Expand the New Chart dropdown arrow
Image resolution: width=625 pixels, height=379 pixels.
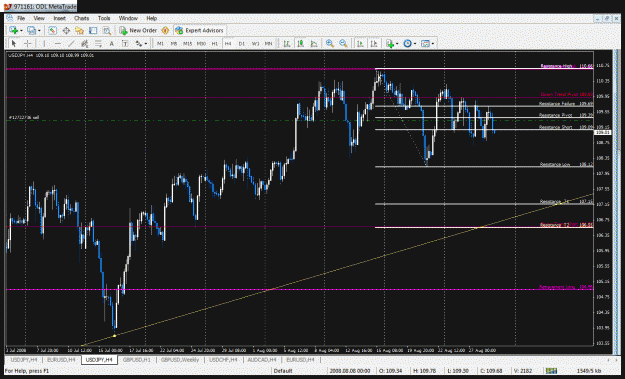click(21, 31)
